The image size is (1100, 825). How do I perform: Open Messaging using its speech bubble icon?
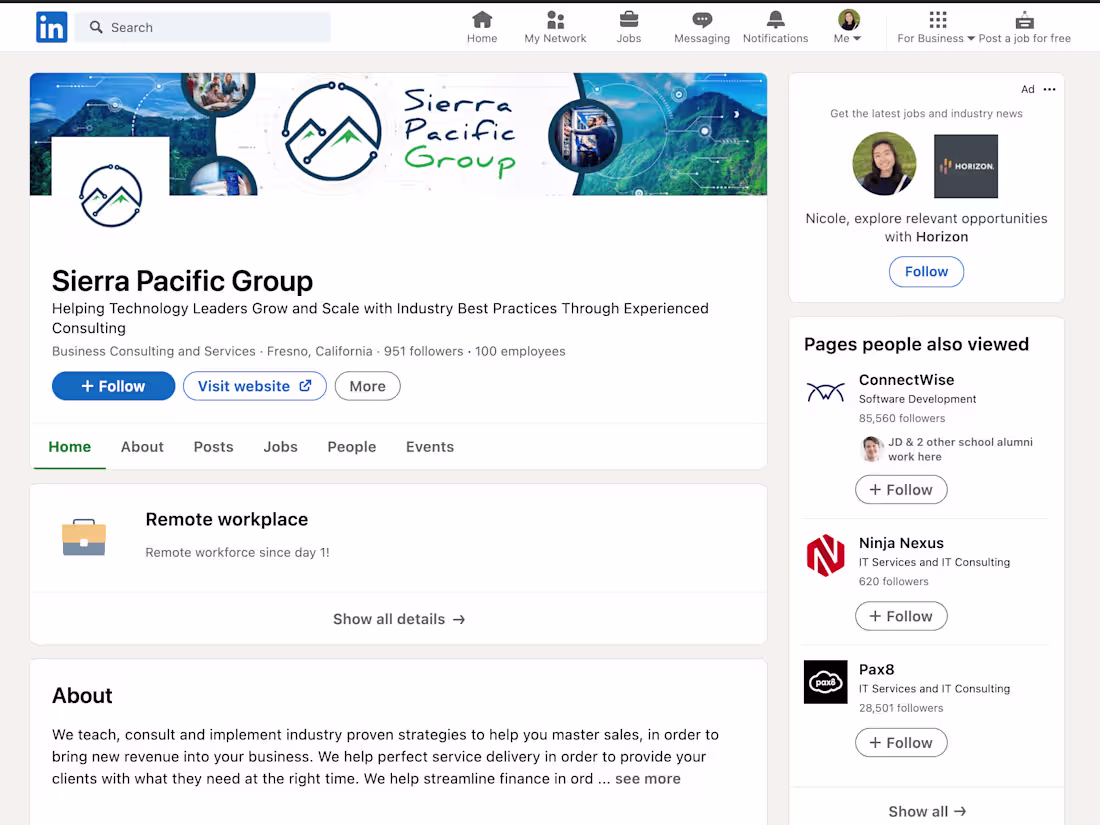(701, 20)
